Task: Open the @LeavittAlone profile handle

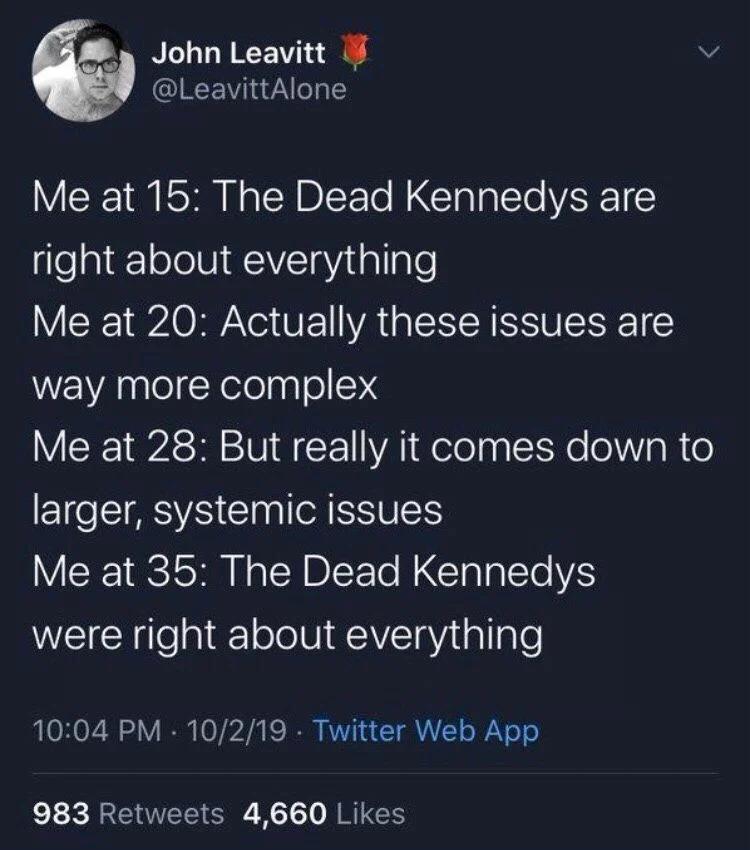Action: click(250, 88)
